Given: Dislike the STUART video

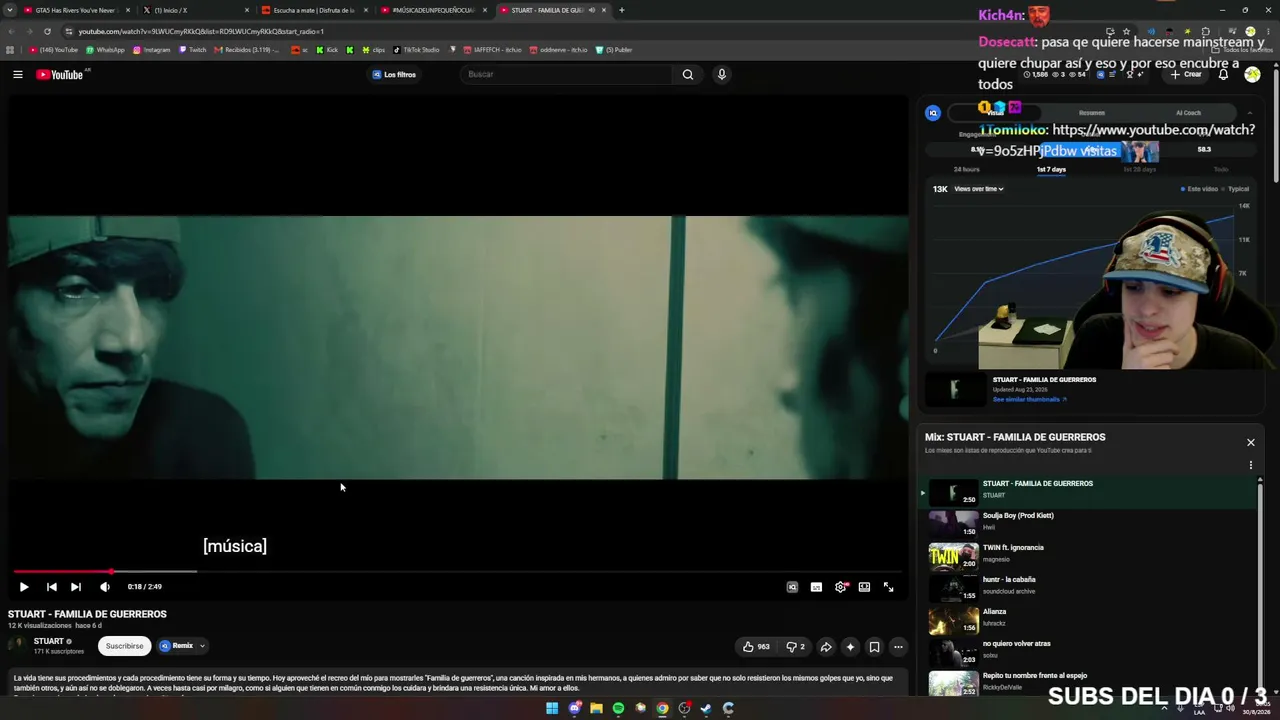Looking at the screenshot, I should click(x=795, y=647).
